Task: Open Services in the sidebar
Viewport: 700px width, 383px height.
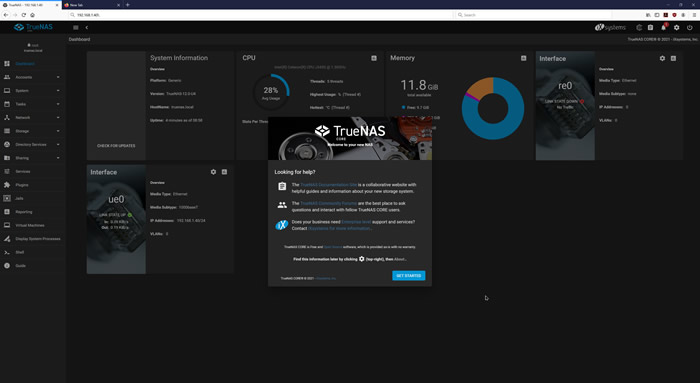Action: pyautogui.click(x=33, y=171)
